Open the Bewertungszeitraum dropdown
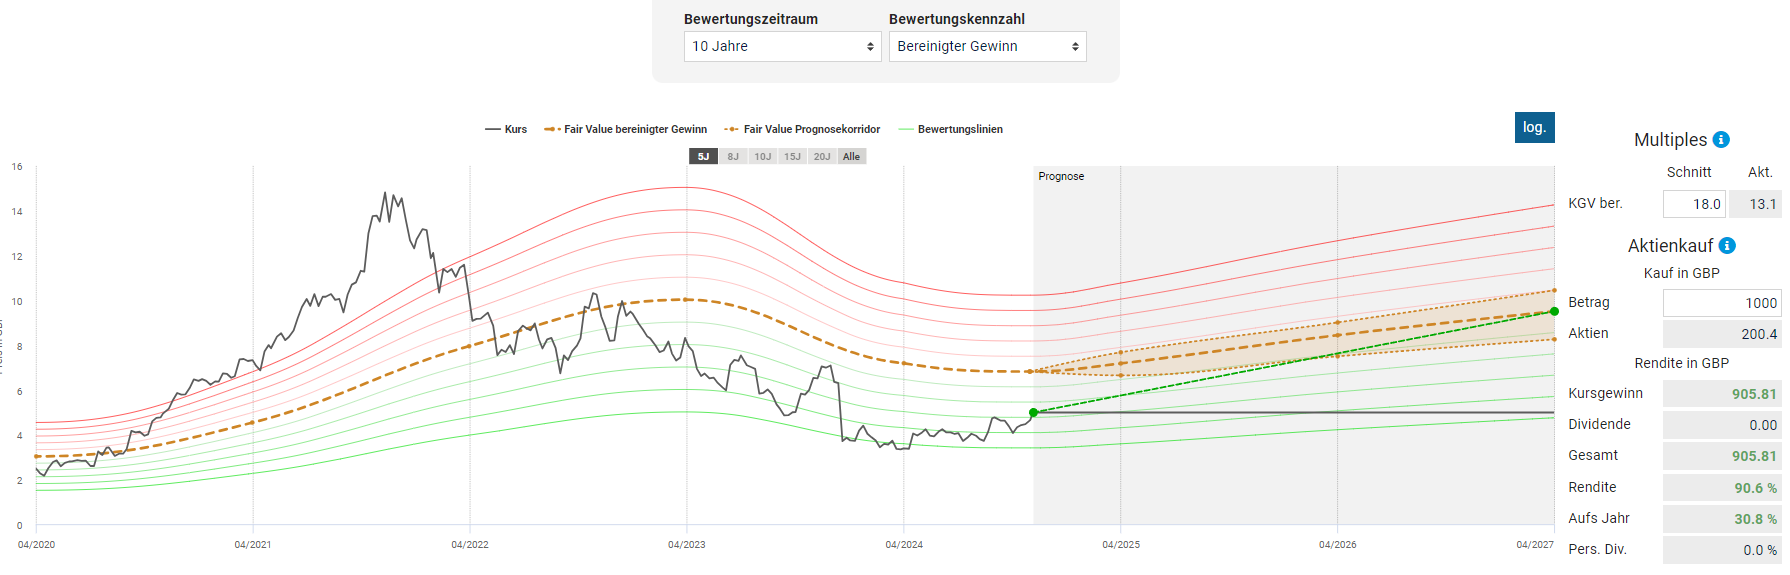Viewport: 1790px width, 575px height. coord(782,47)
